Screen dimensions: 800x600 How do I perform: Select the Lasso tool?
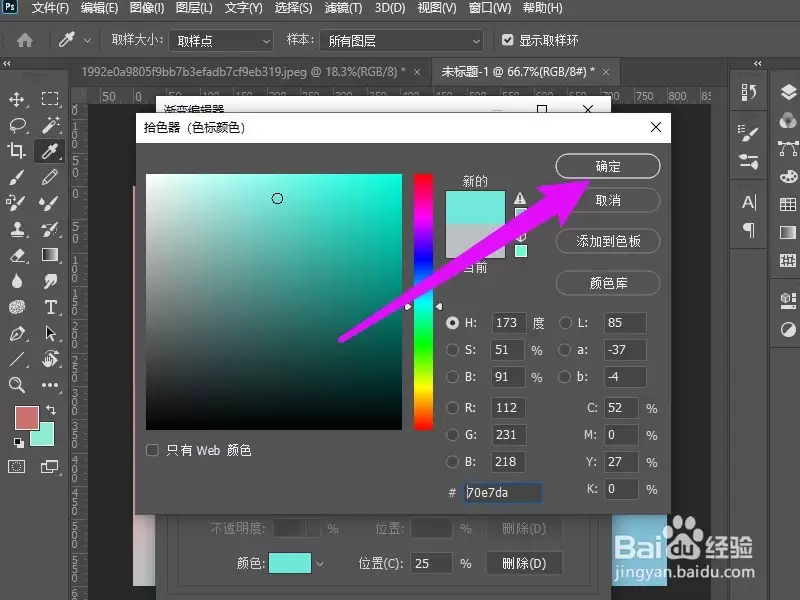click(18, 125)
